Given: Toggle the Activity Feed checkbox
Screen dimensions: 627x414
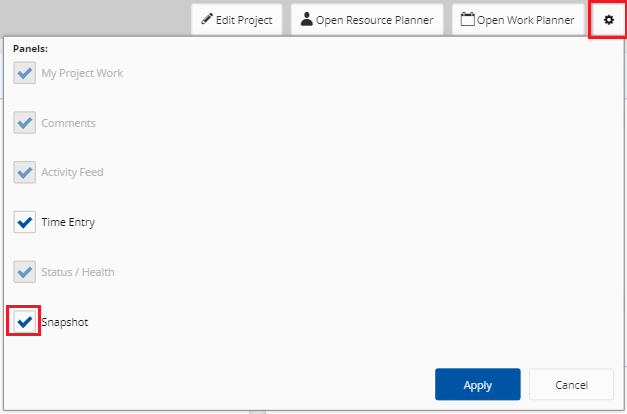Looking at the screenshot, I should [x=24, y=172].
